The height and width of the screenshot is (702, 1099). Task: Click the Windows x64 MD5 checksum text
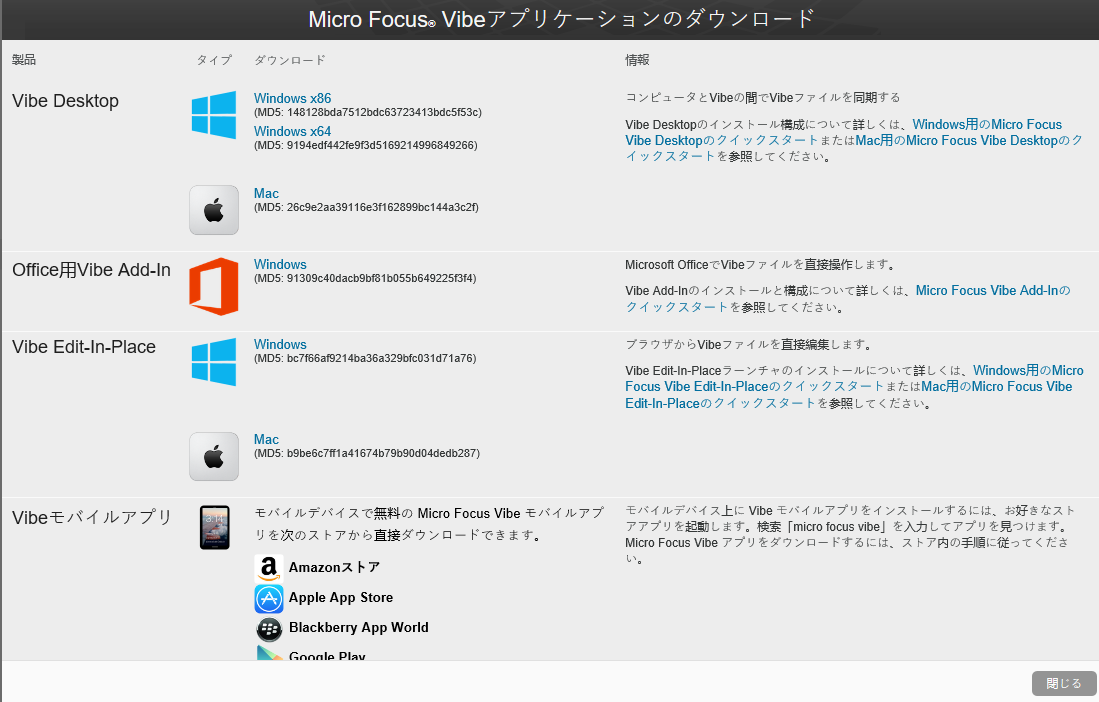(365, 145)
